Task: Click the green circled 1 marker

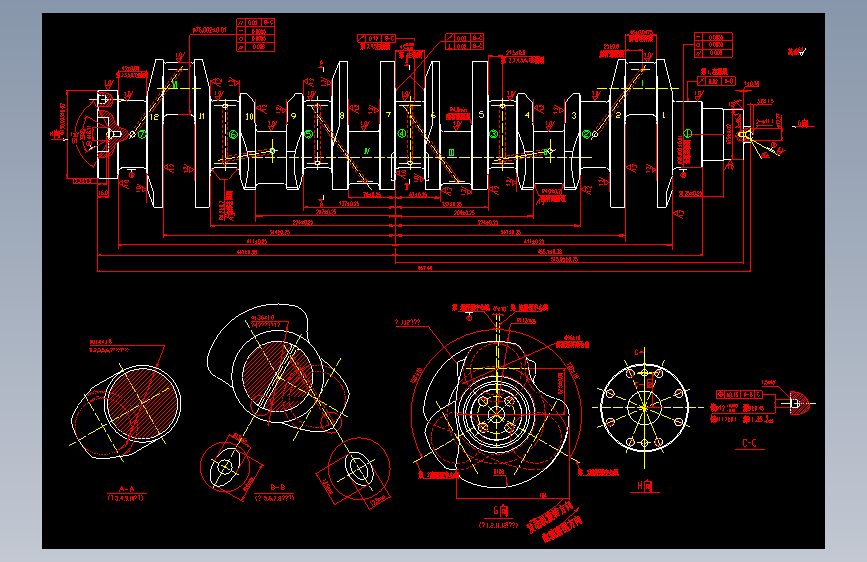Action: click(x=687, y=133)
